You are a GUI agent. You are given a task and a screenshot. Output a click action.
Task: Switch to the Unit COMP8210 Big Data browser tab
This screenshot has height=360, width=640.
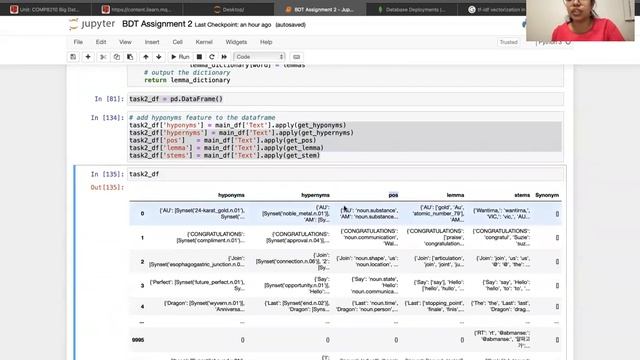click(x=45, y=9)
